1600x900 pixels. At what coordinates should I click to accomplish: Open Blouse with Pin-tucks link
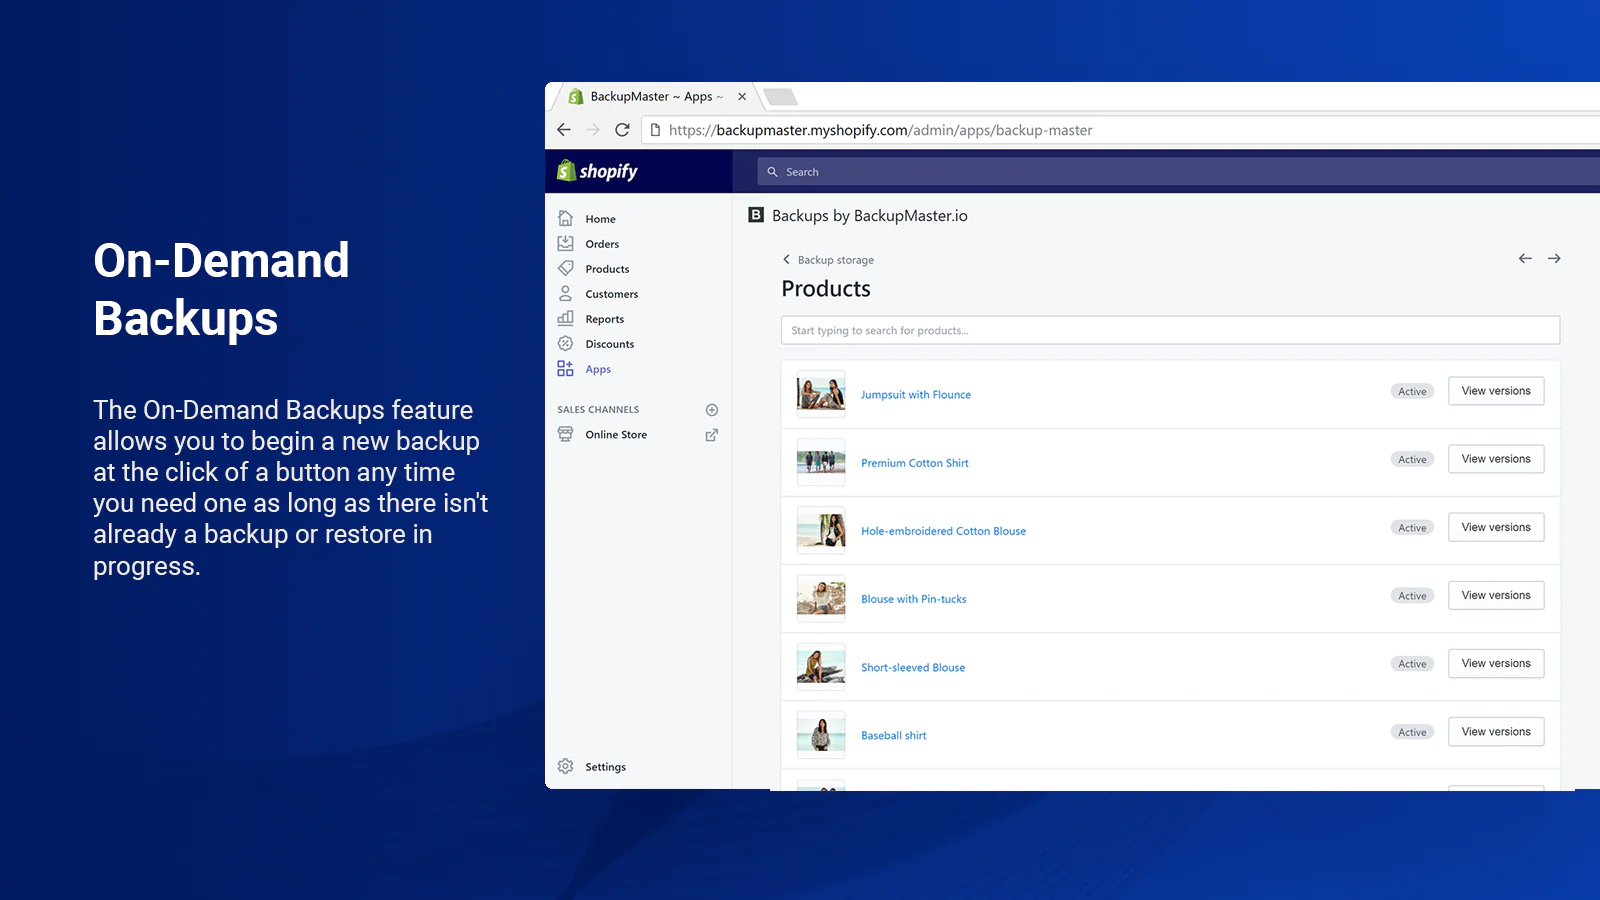914,599
